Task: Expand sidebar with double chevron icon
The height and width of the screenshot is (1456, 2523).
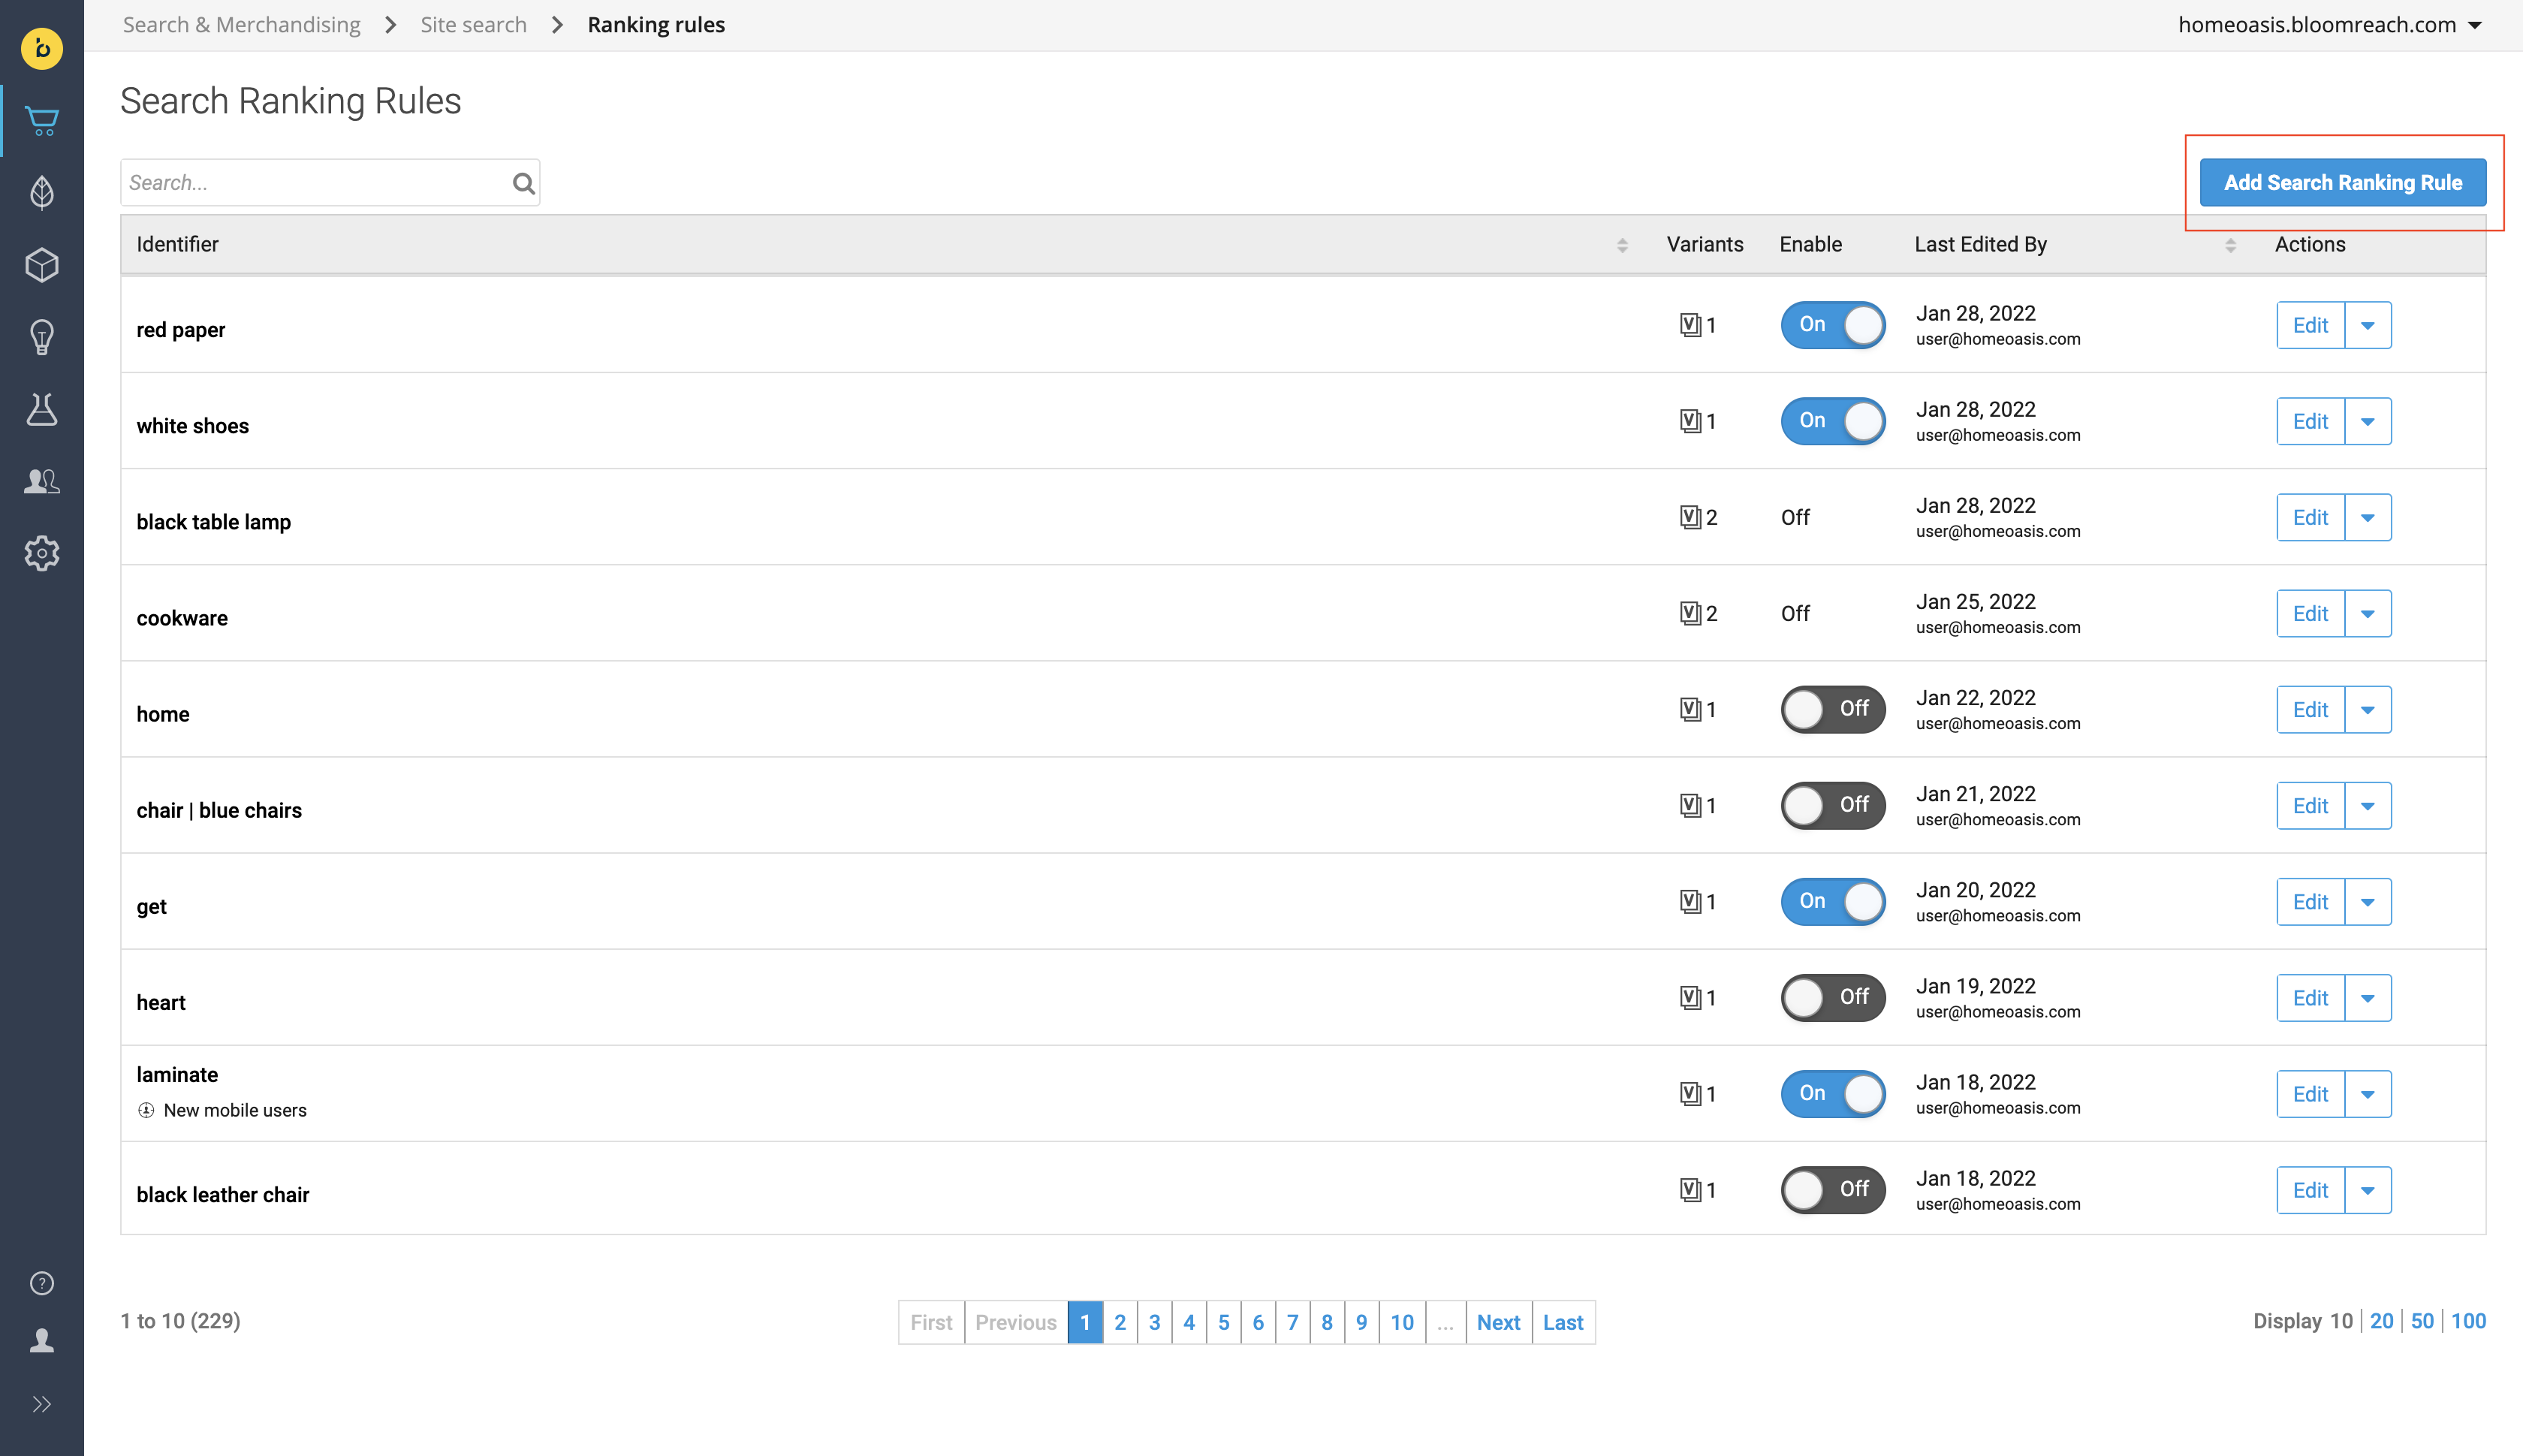Action: tap(42, 1404)
